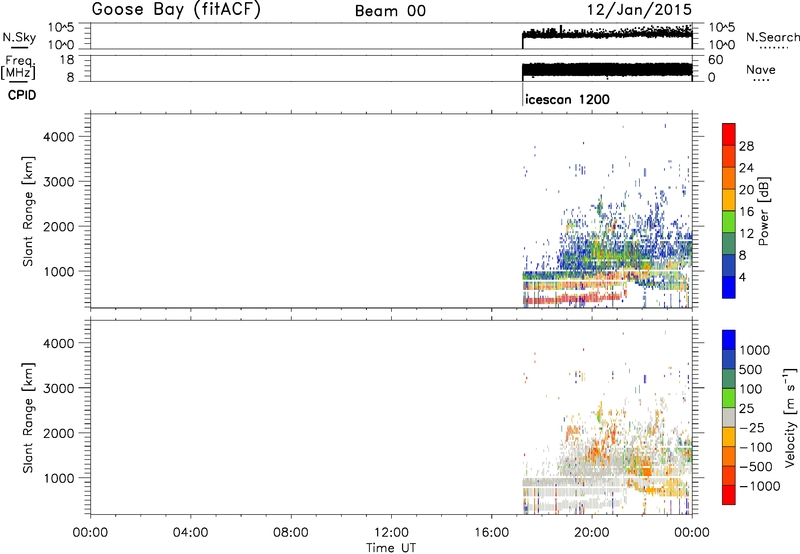Select the red top of power colorbar
The height and width of the screenshot is (554, 800).
729,133
